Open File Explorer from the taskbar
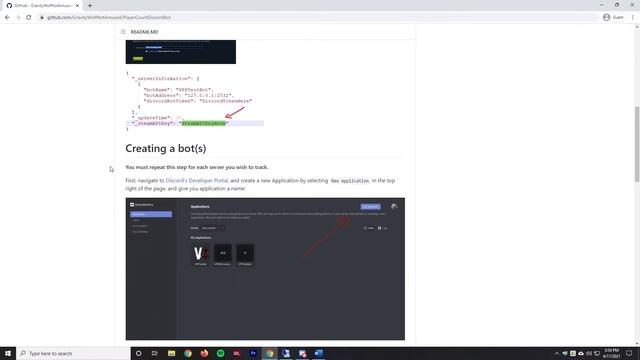The image size is (640, 360). pyautogui.click(x=171, y=353)
